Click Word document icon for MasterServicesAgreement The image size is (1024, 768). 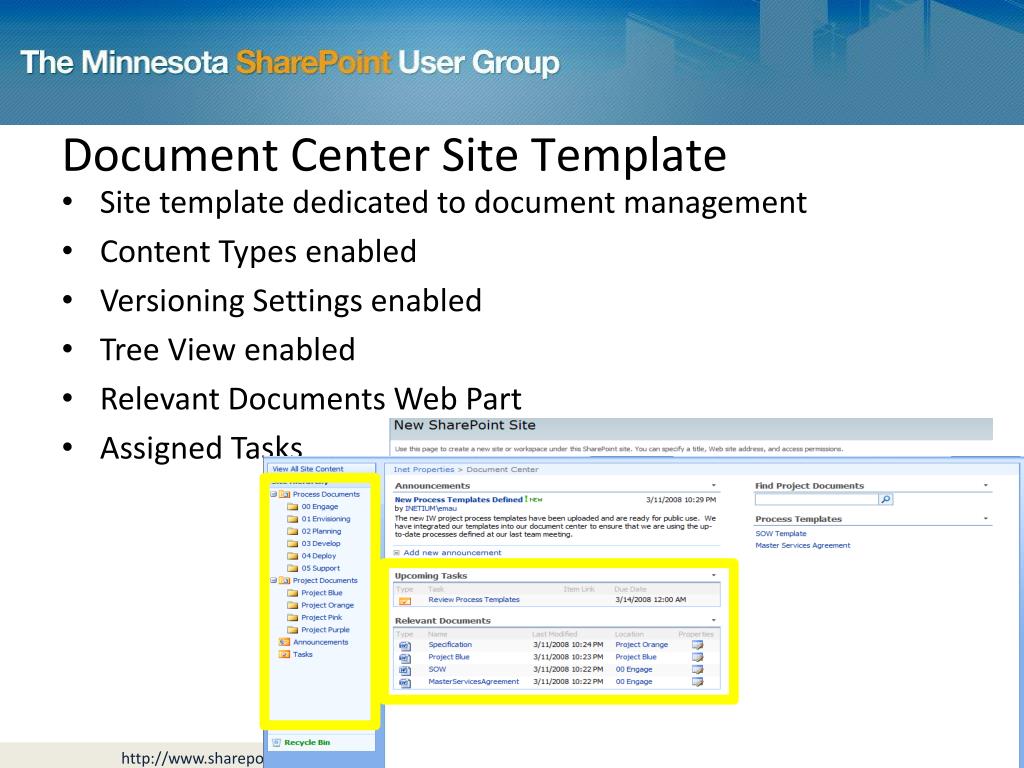[x=405, y=682]
